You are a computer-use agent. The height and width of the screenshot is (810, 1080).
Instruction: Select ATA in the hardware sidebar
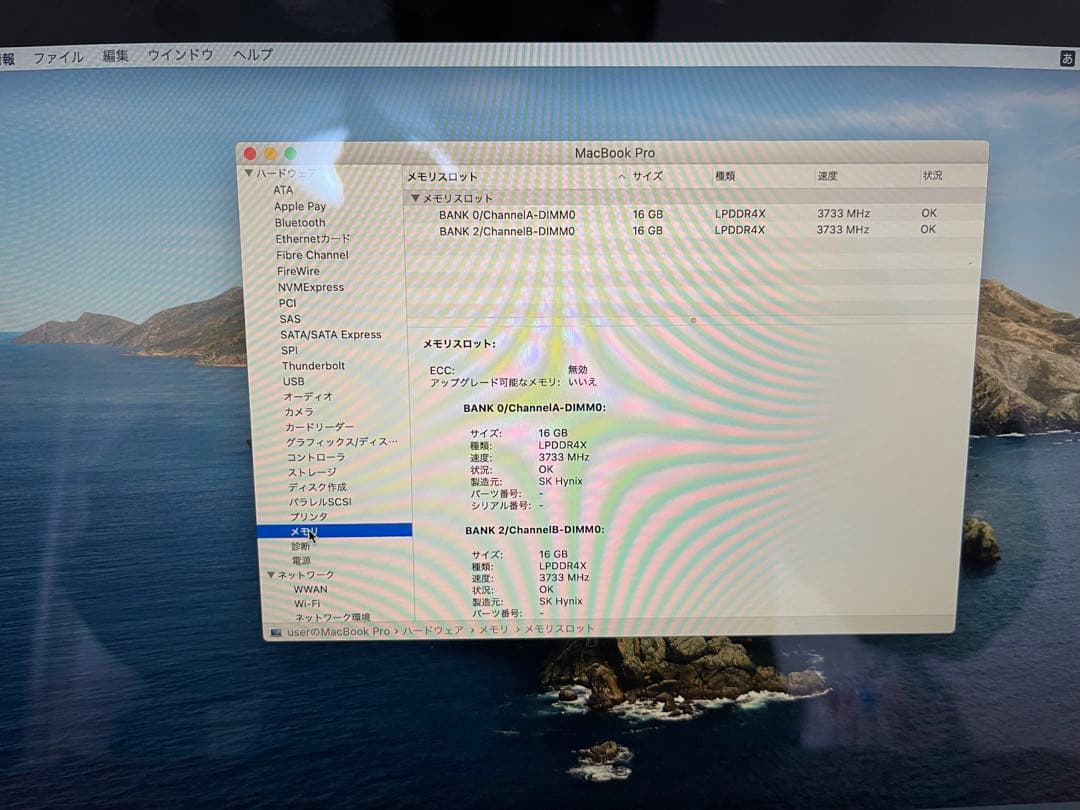pyautogui.click(x=283, y=190)
